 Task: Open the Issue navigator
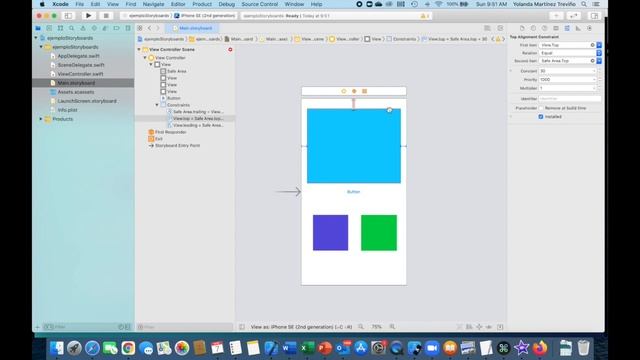(83, 28)
